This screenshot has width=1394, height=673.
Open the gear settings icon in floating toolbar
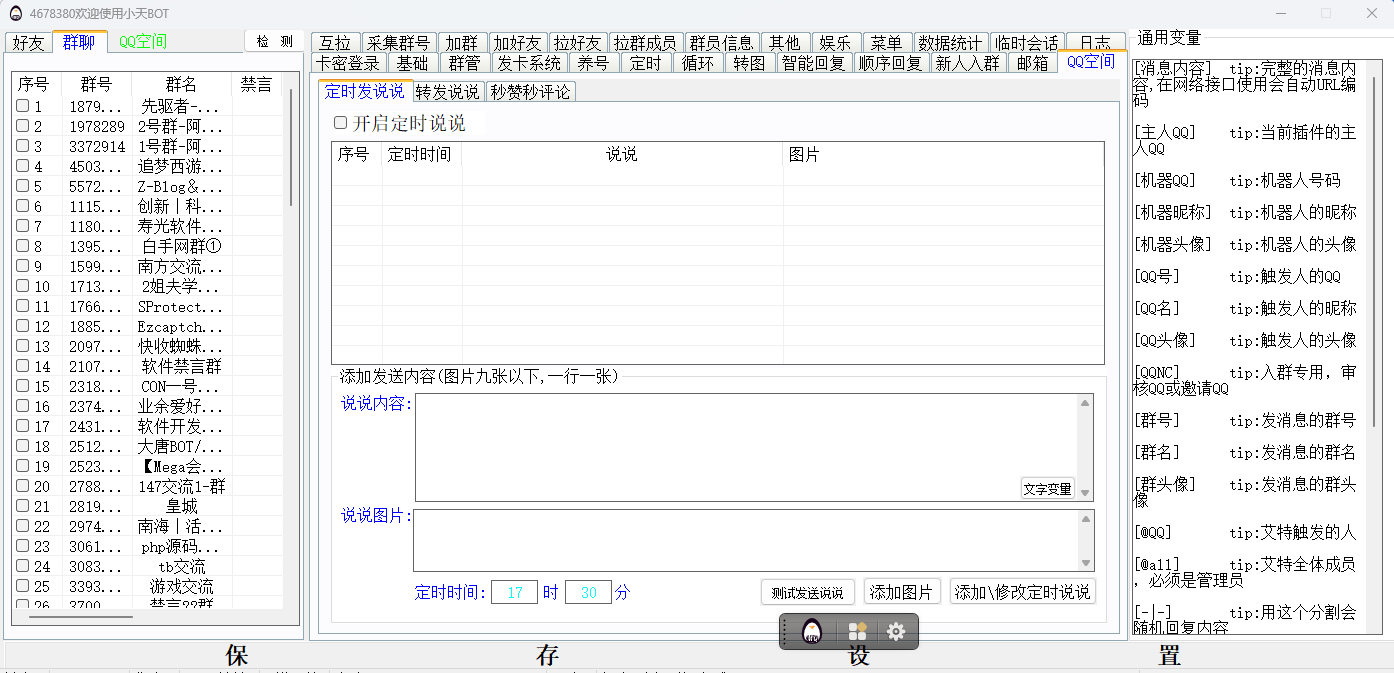pos(896,632)
